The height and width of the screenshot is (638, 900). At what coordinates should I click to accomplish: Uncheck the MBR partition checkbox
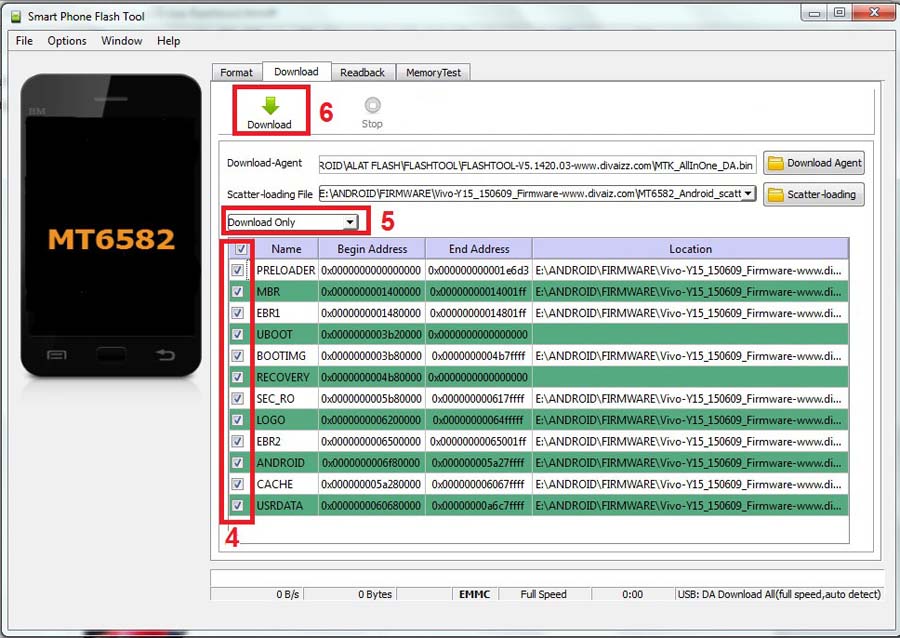237,291
